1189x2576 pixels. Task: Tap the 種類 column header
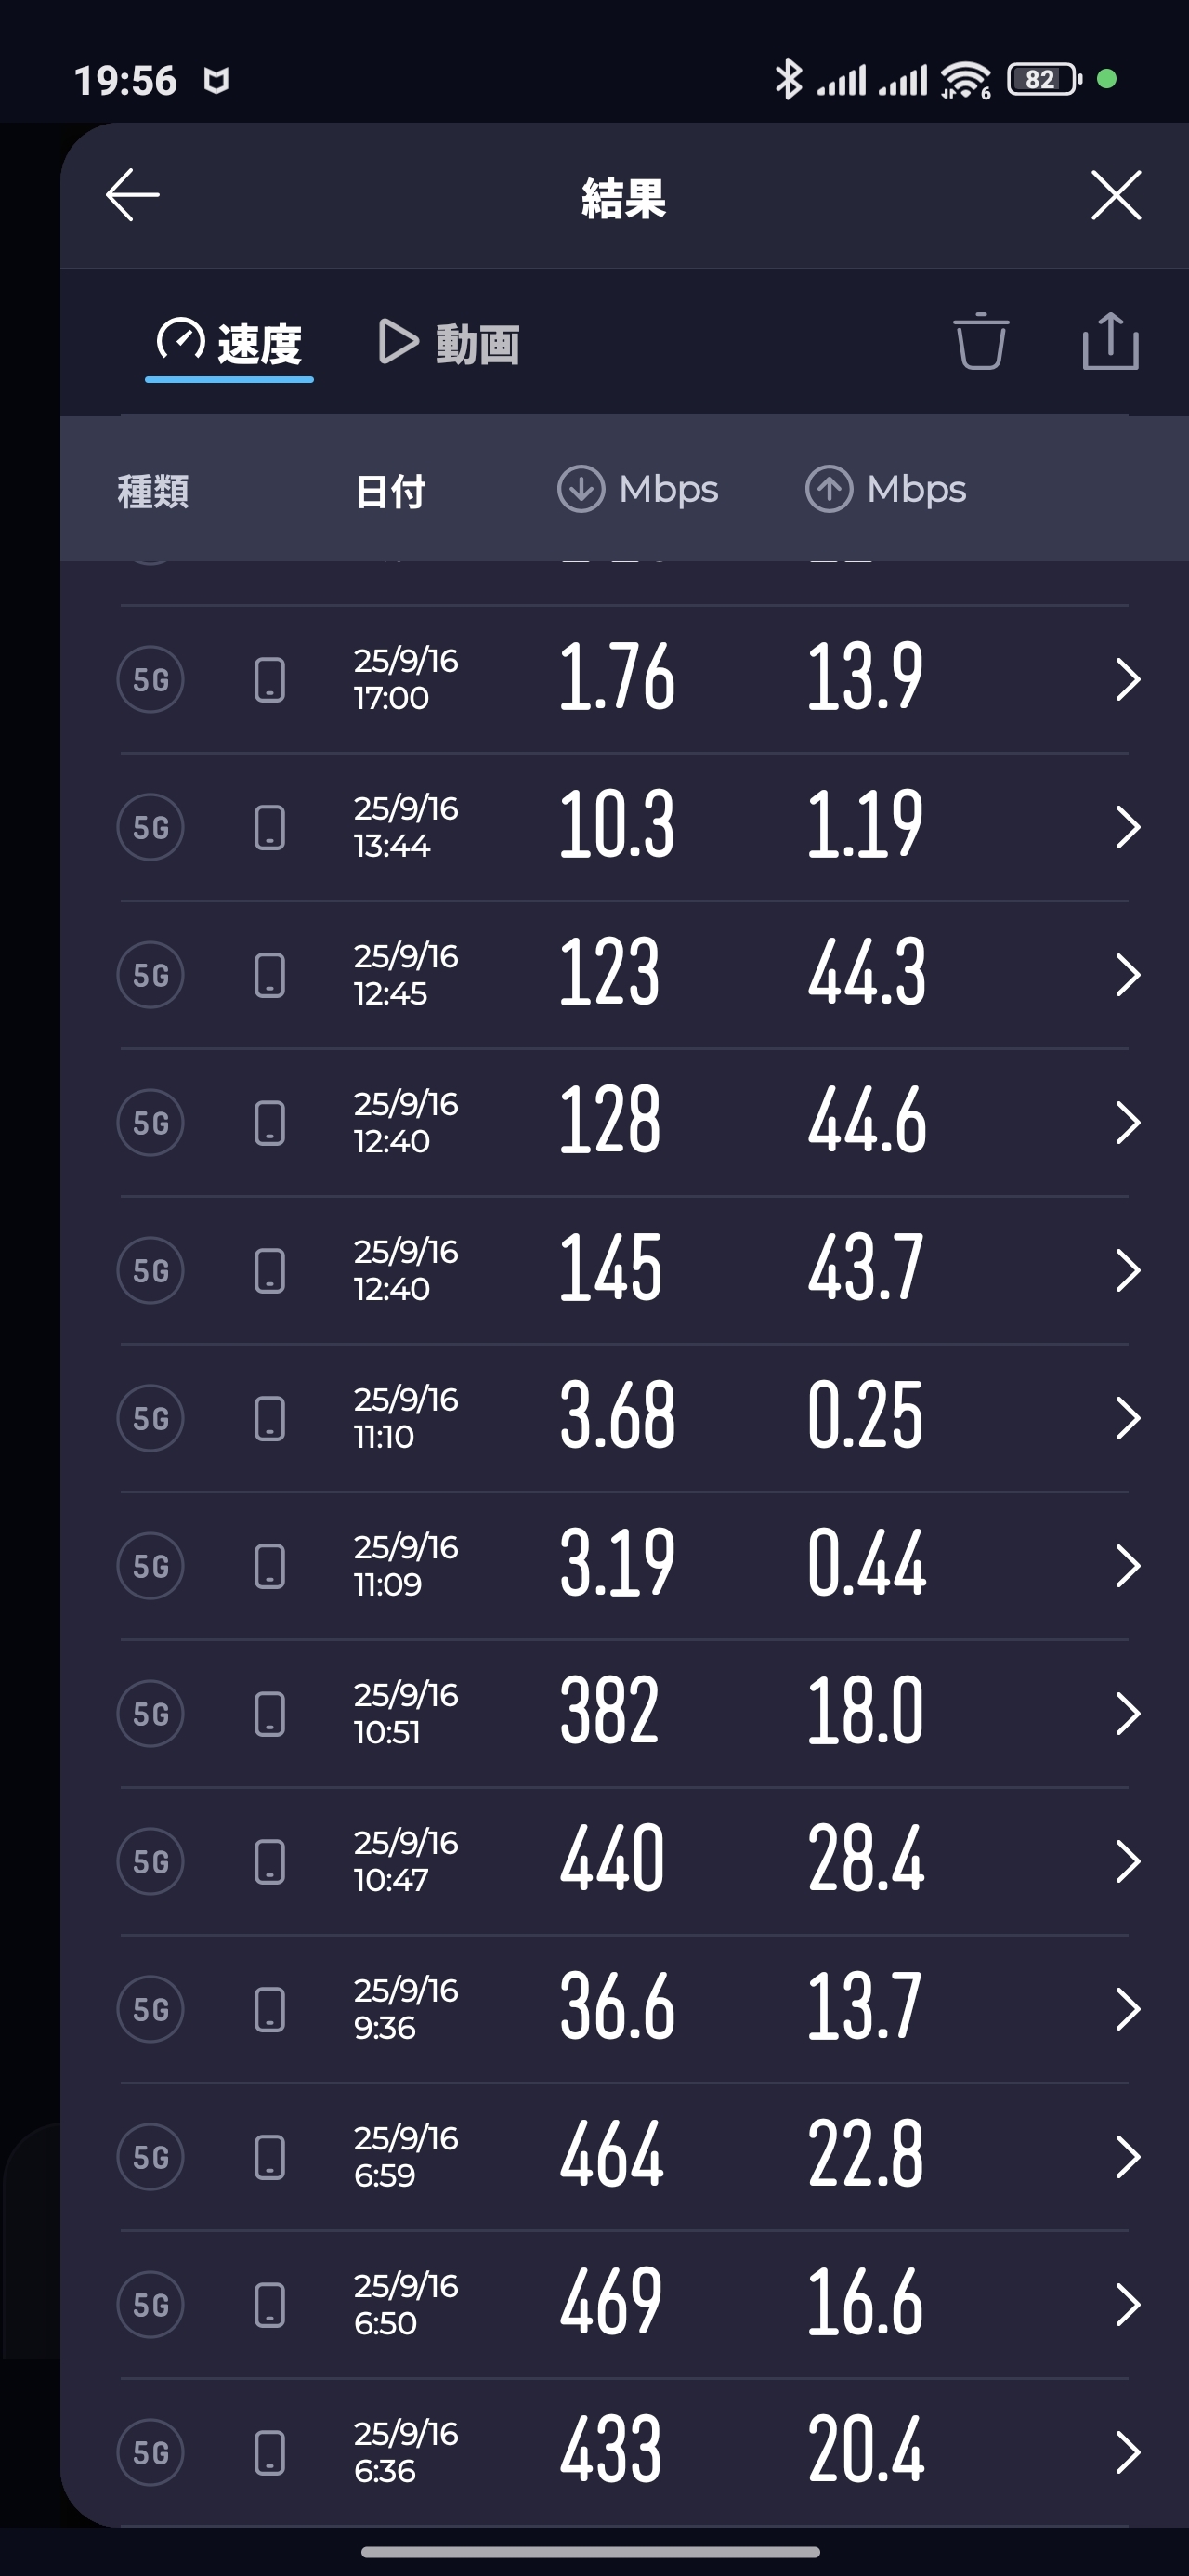tap(153, 491)
